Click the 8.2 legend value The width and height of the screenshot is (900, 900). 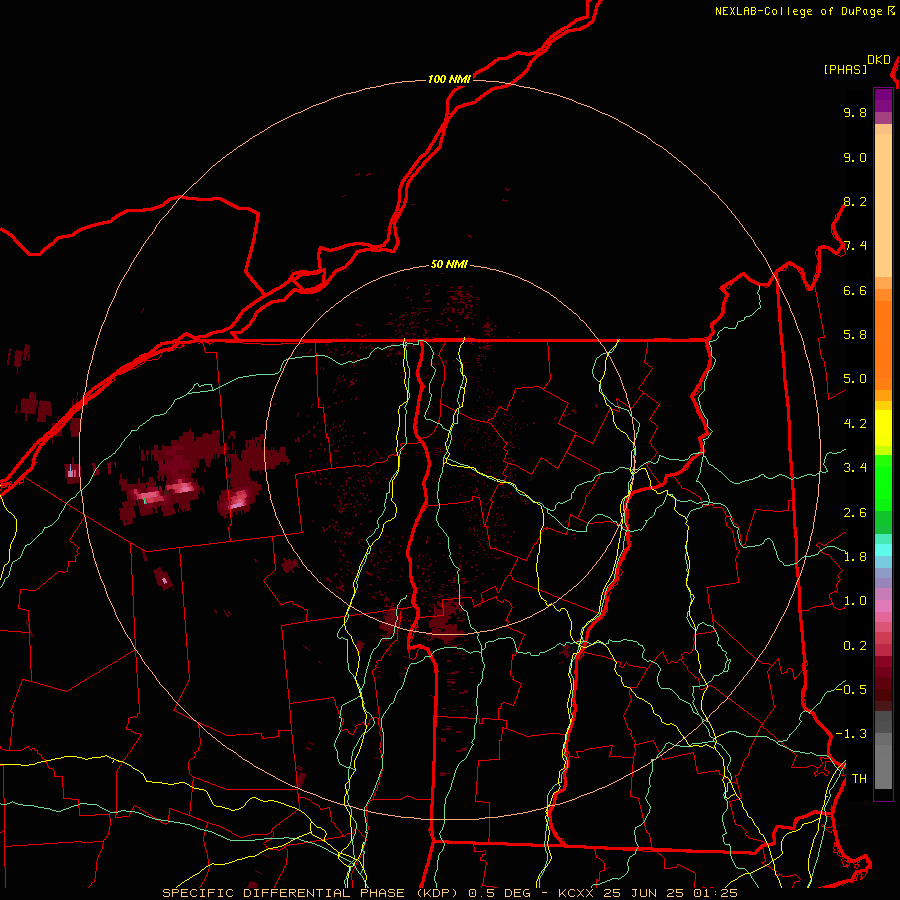pyautogui.click(x=855, y=201)
